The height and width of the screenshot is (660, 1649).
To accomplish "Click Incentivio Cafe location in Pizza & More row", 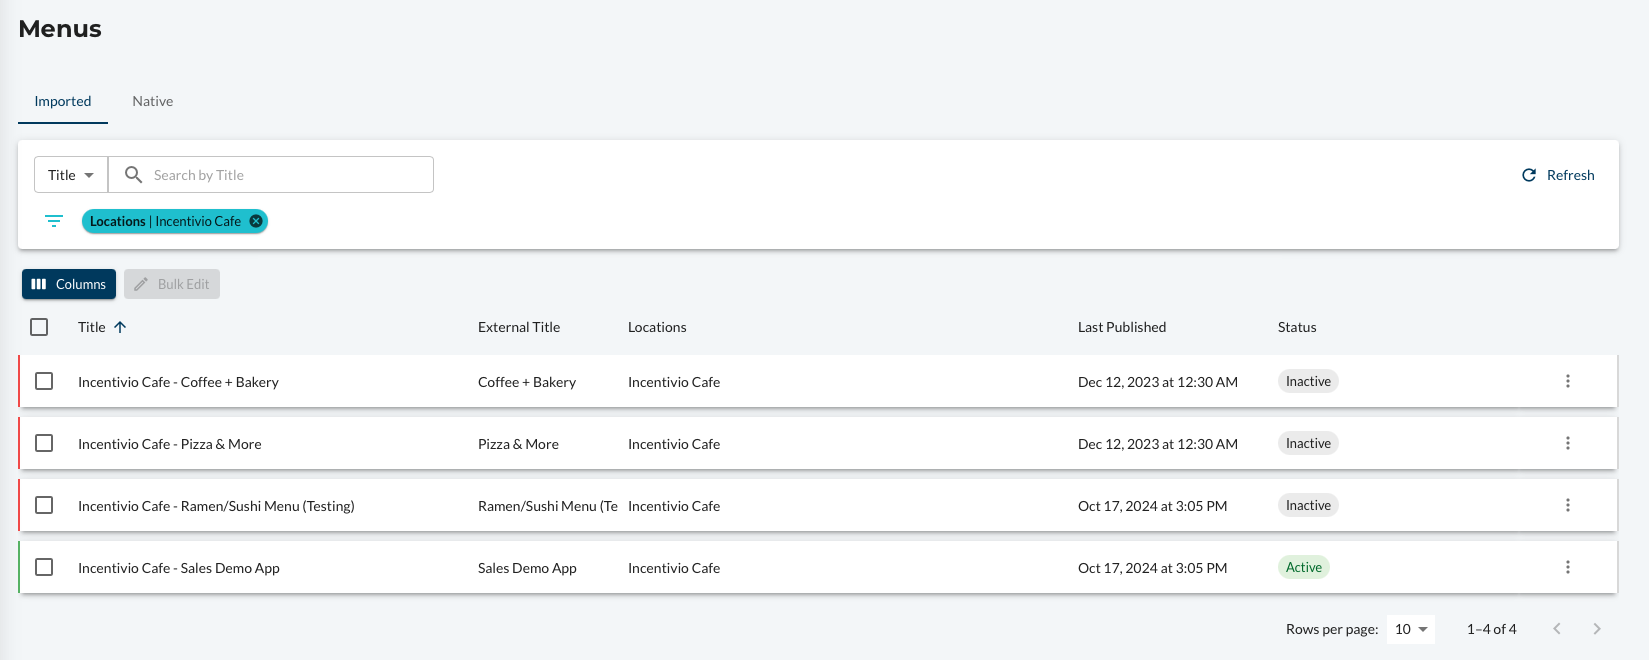I will click(674, 444).
